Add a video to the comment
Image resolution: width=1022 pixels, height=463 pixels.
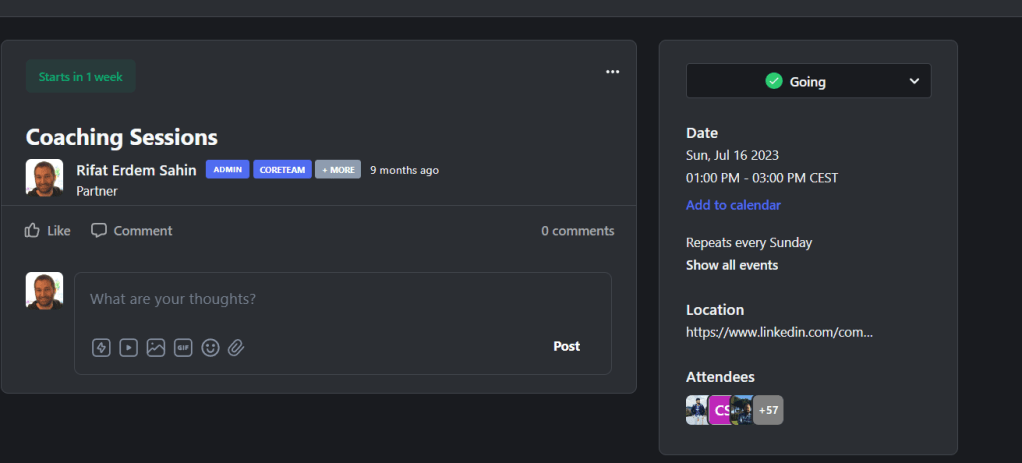128,348
